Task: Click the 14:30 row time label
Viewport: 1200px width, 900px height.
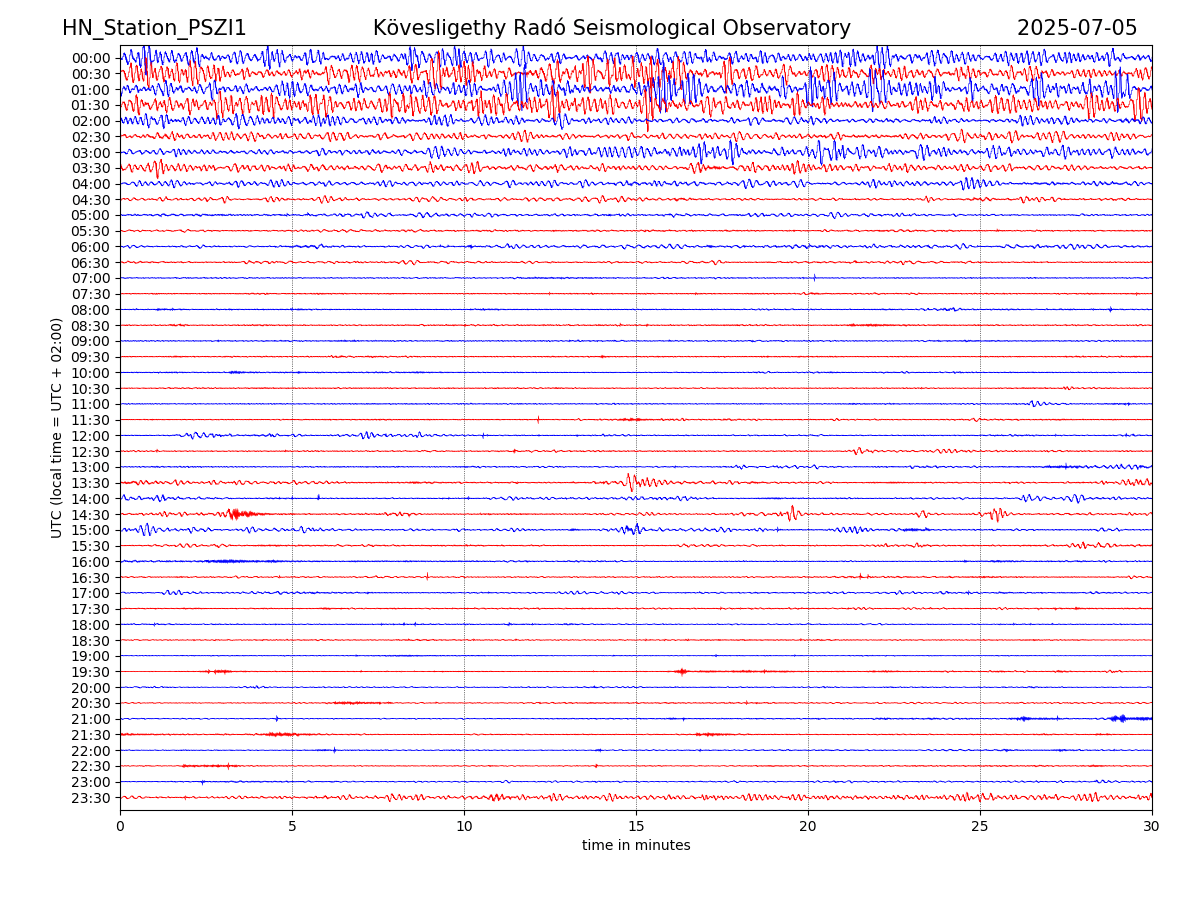Action: (90, 515)
